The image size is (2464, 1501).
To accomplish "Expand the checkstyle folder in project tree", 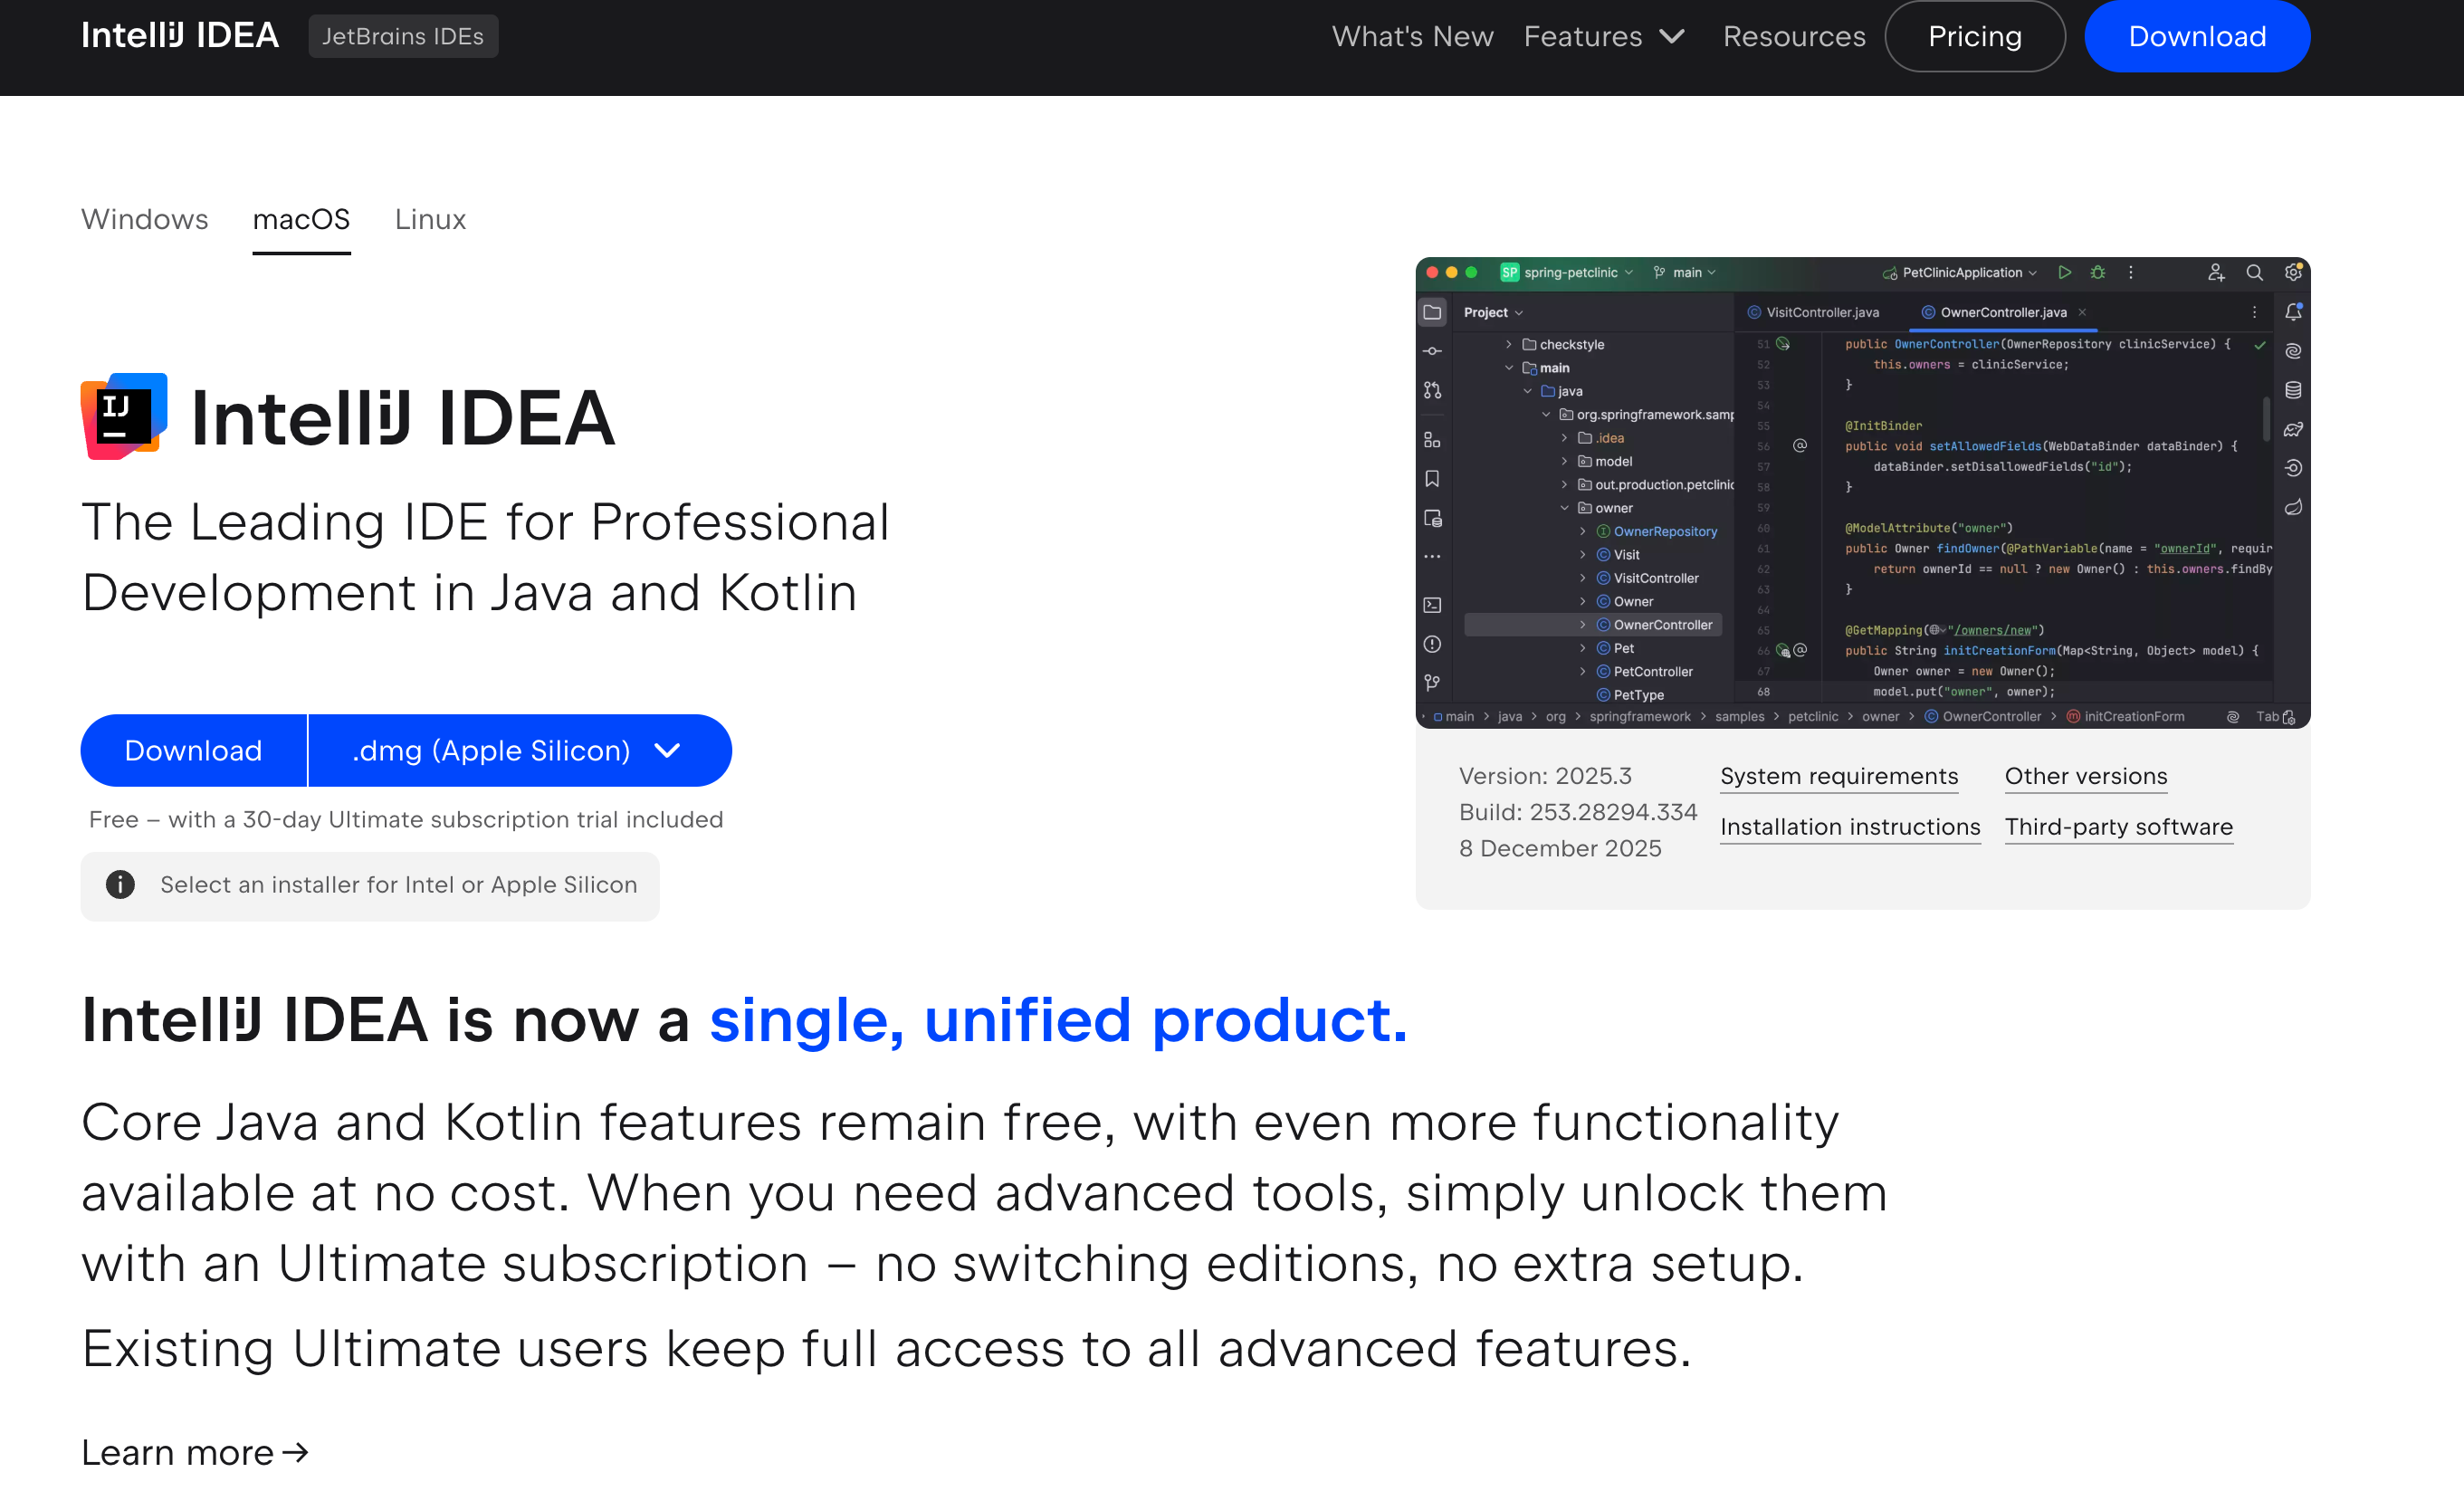I will click(x=1509, y=344).
